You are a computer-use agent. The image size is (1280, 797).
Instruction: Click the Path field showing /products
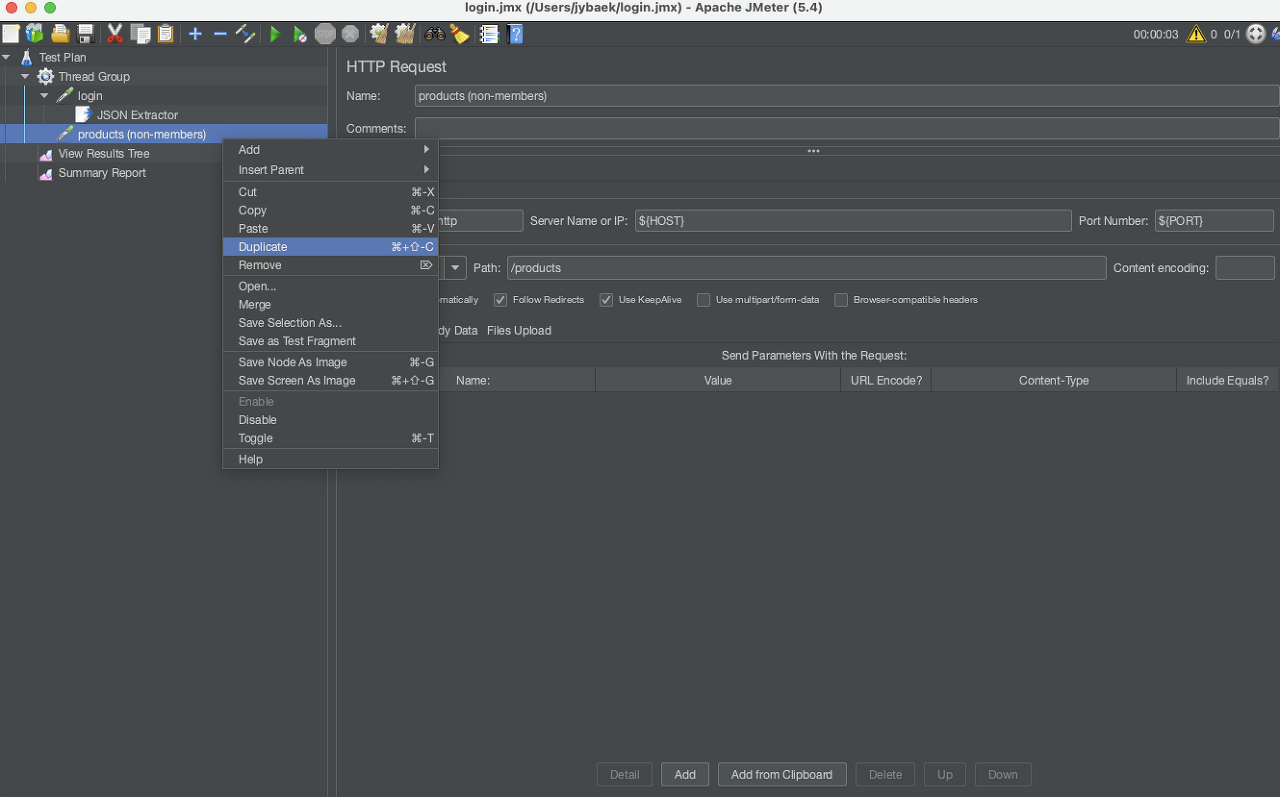807,268
